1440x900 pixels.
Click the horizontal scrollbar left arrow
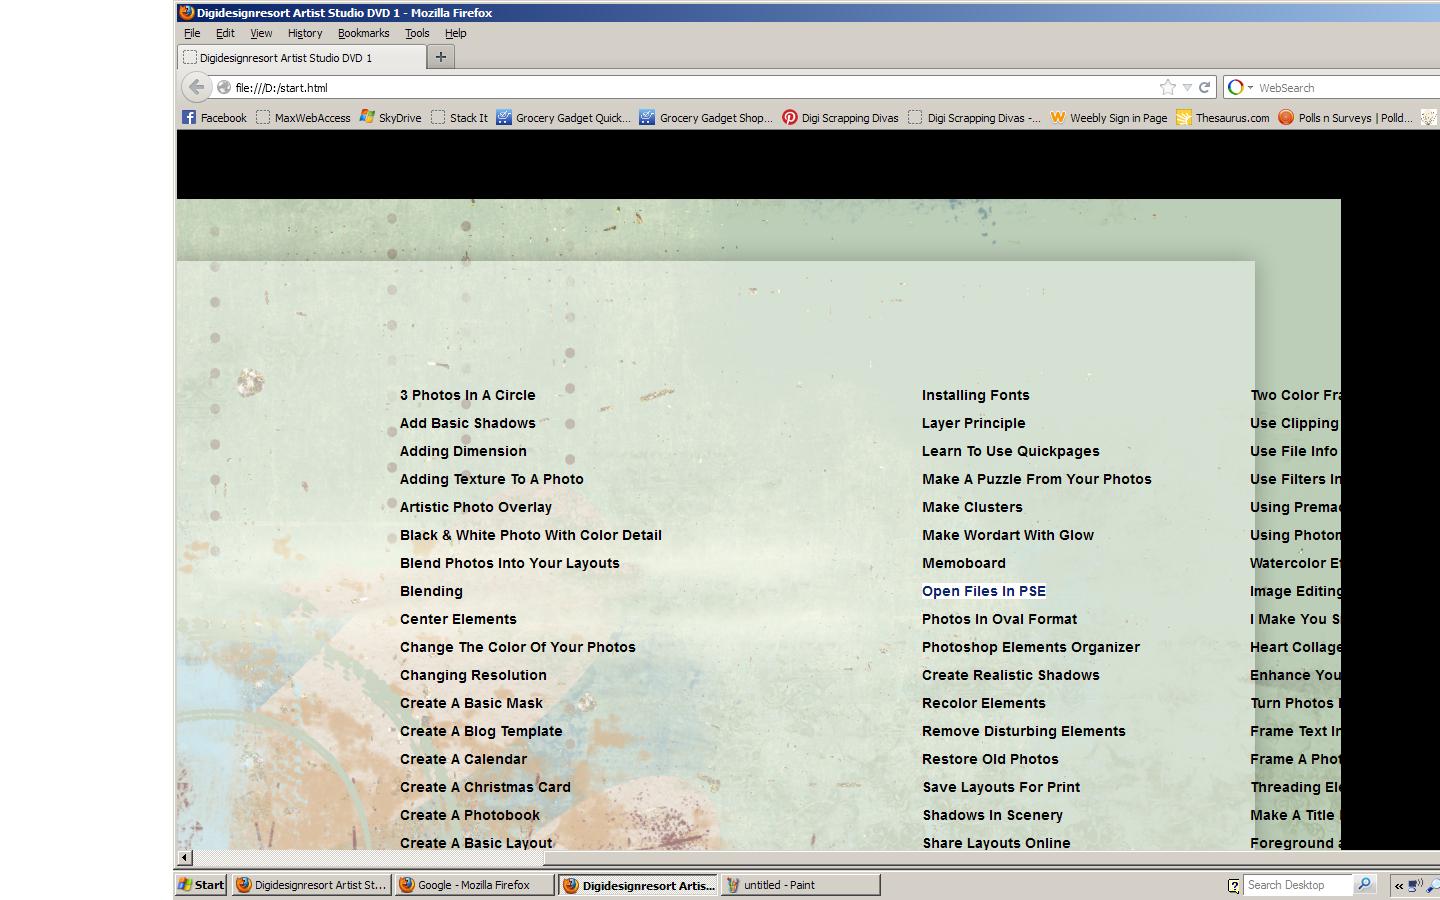tap(184, 857)
